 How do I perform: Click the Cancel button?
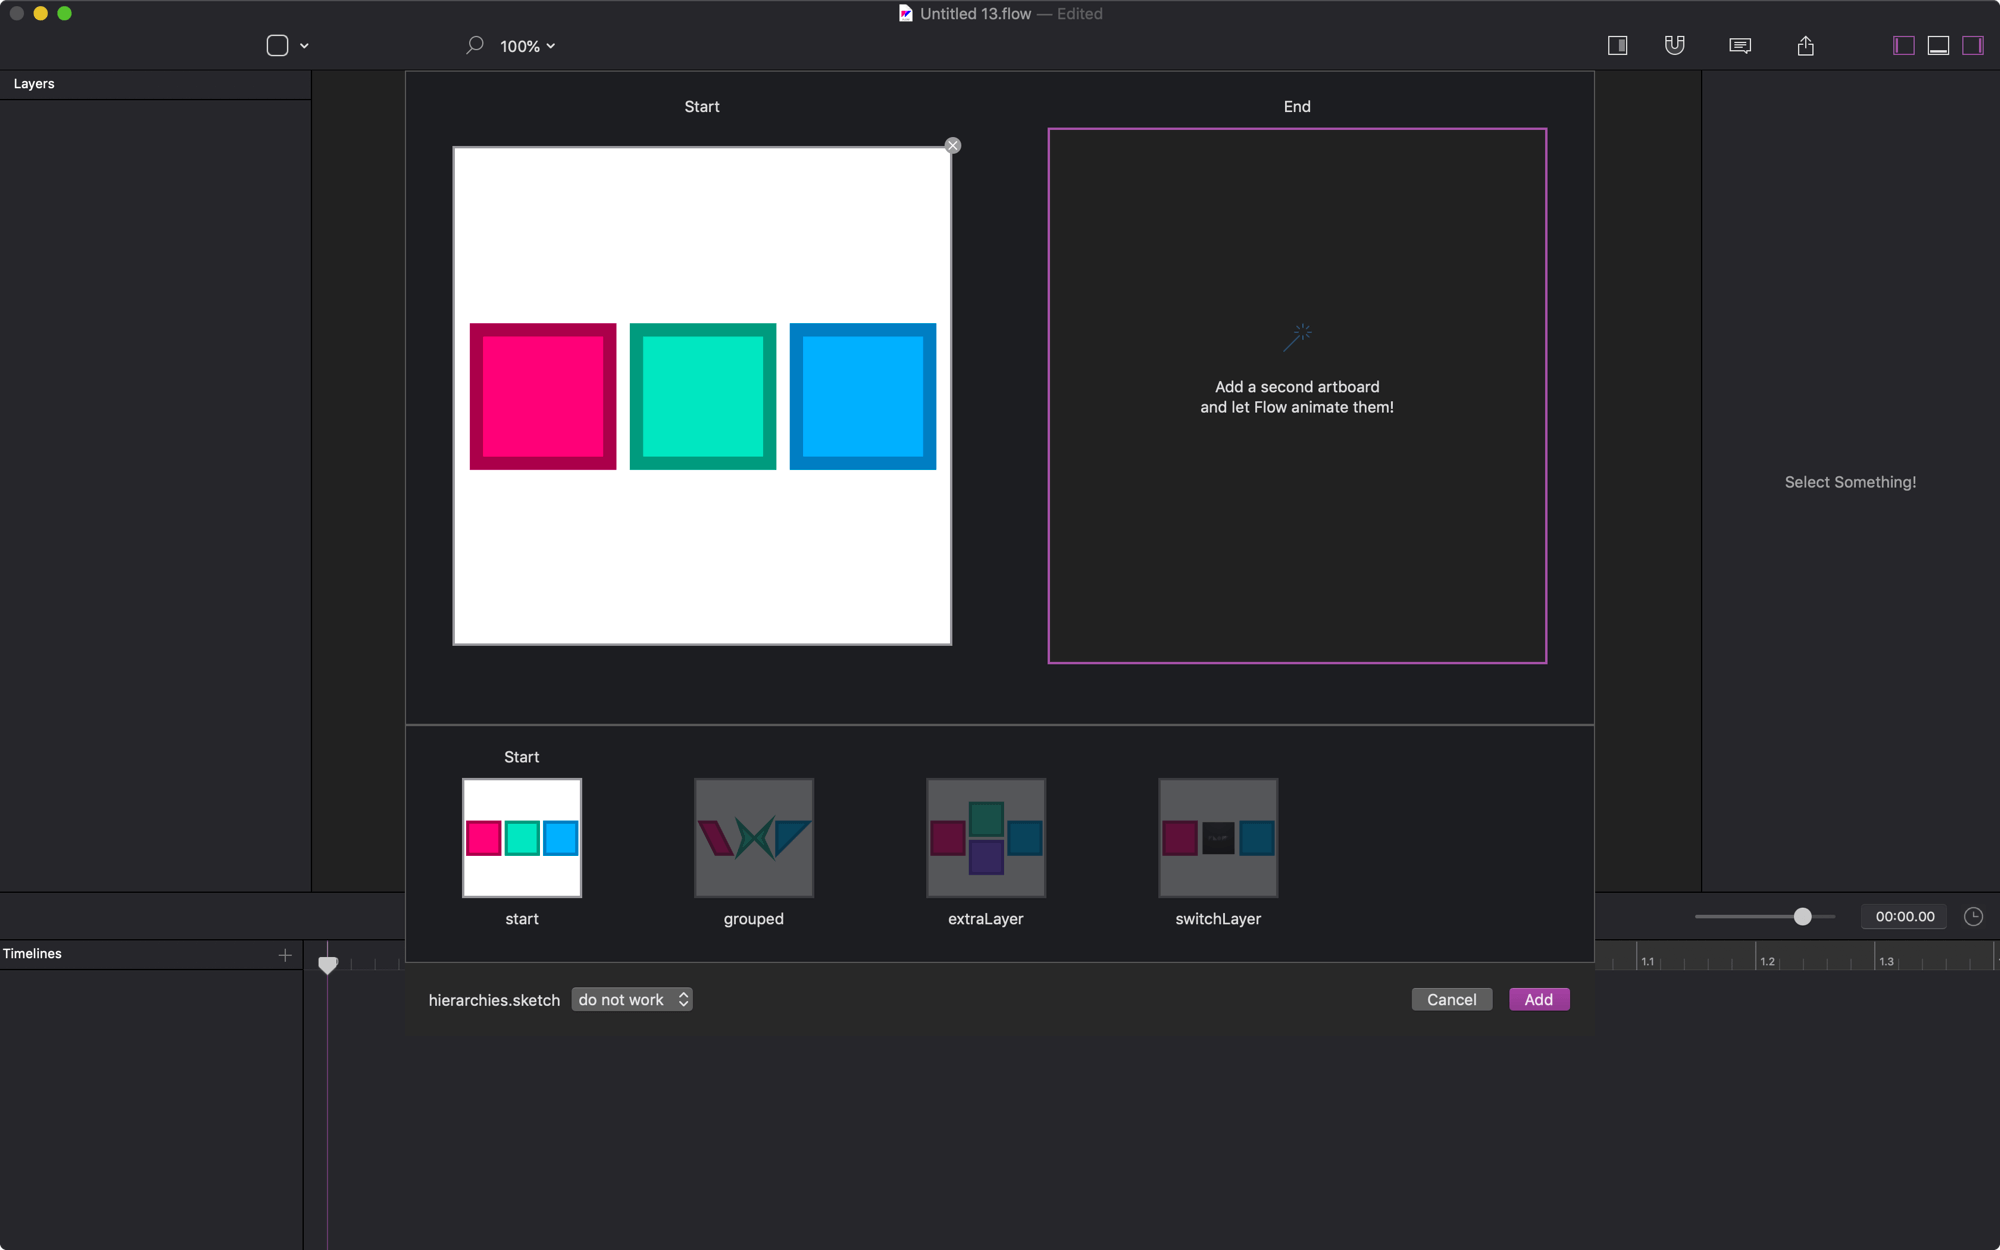(1451, 1000)
